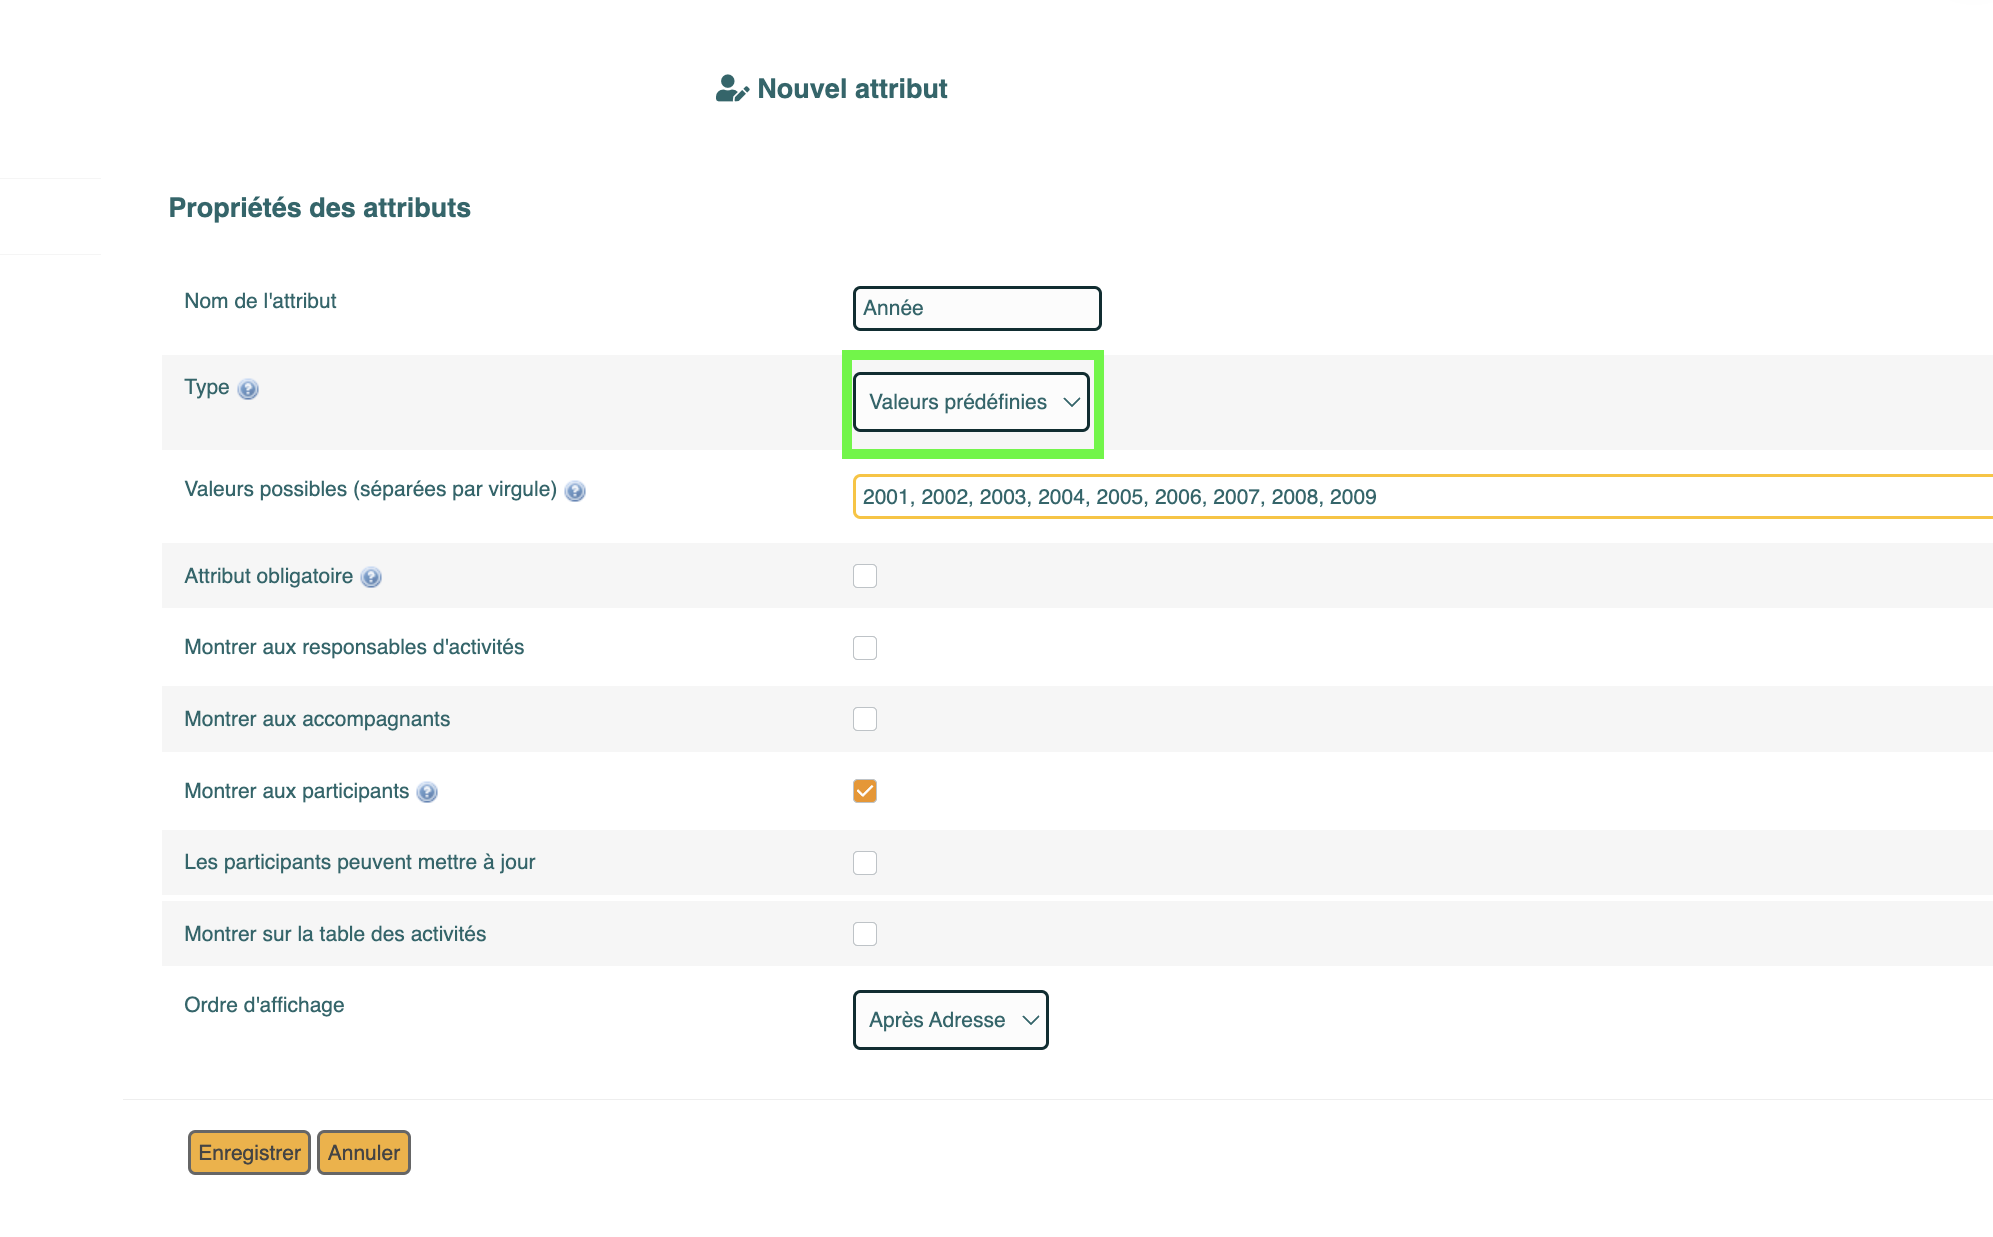Enable Les participants peuvent mettre à jour
This screenshot has width=1993, height=1237.
[865, 863]
